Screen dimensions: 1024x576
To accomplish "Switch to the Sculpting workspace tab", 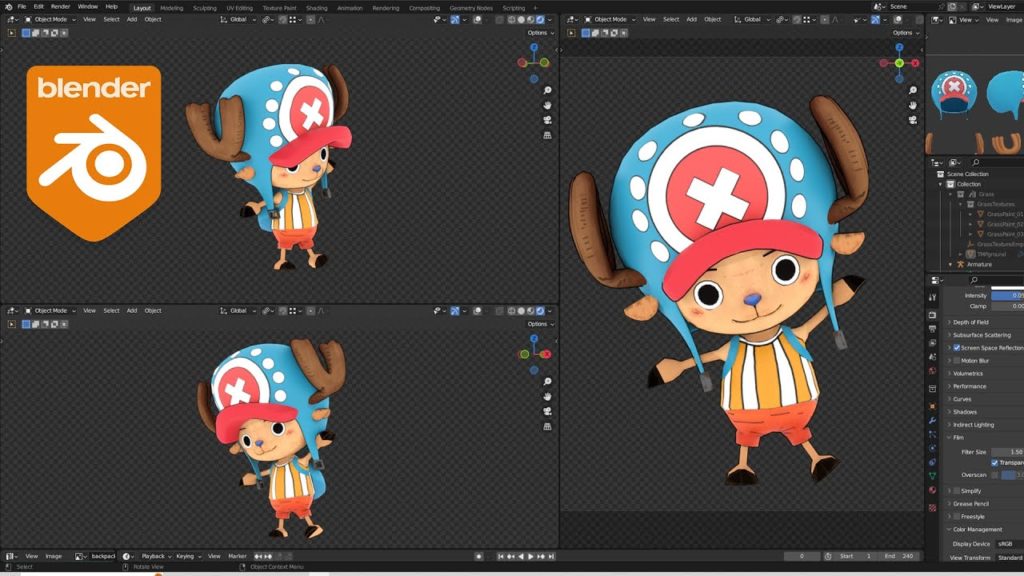I will click(x=204, y=7).
